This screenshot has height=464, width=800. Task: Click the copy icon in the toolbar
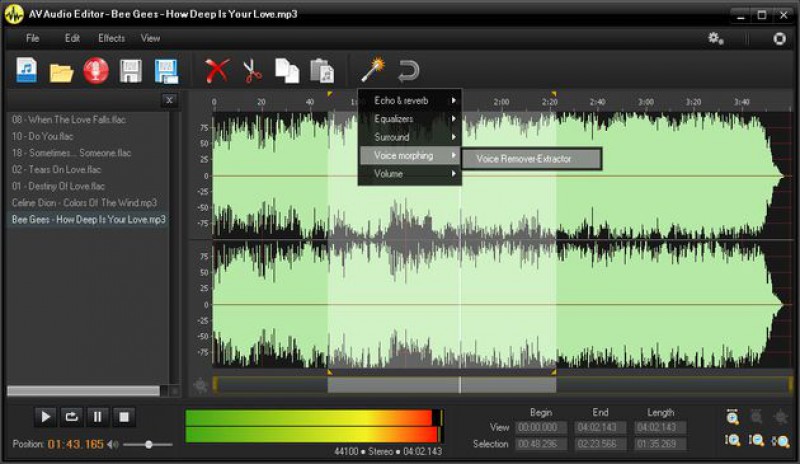(287, 71)
